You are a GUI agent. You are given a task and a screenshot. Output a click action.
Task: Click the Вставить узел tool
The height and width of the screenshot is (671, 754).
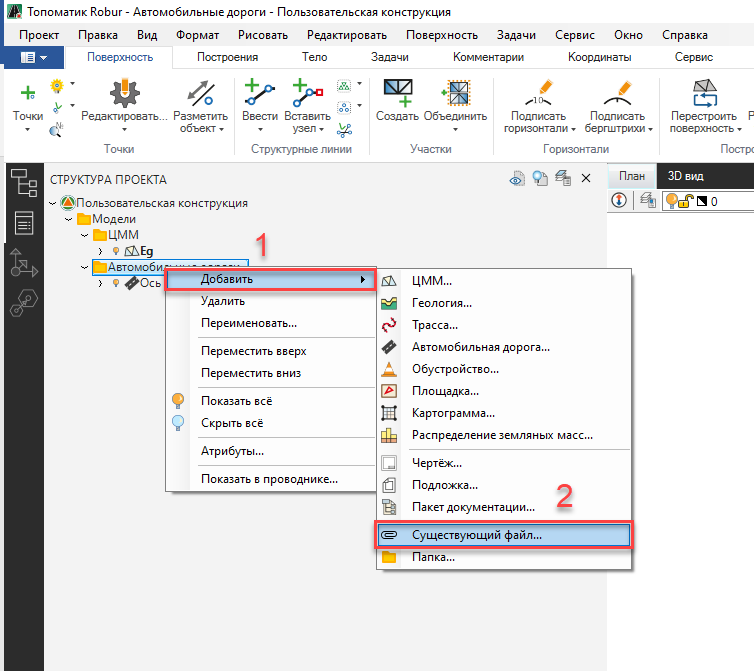pyautogui.click(x=308, y=93)
